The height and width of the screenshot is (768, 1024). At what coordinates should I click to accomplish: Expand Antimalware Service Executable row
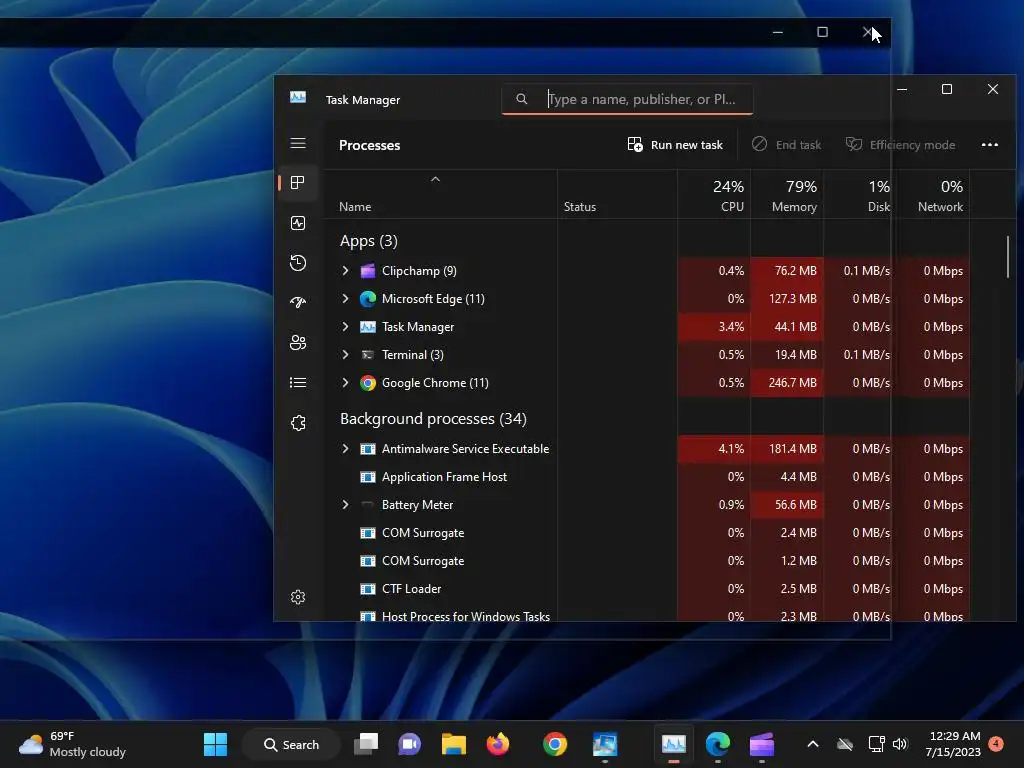click(345, 449)
